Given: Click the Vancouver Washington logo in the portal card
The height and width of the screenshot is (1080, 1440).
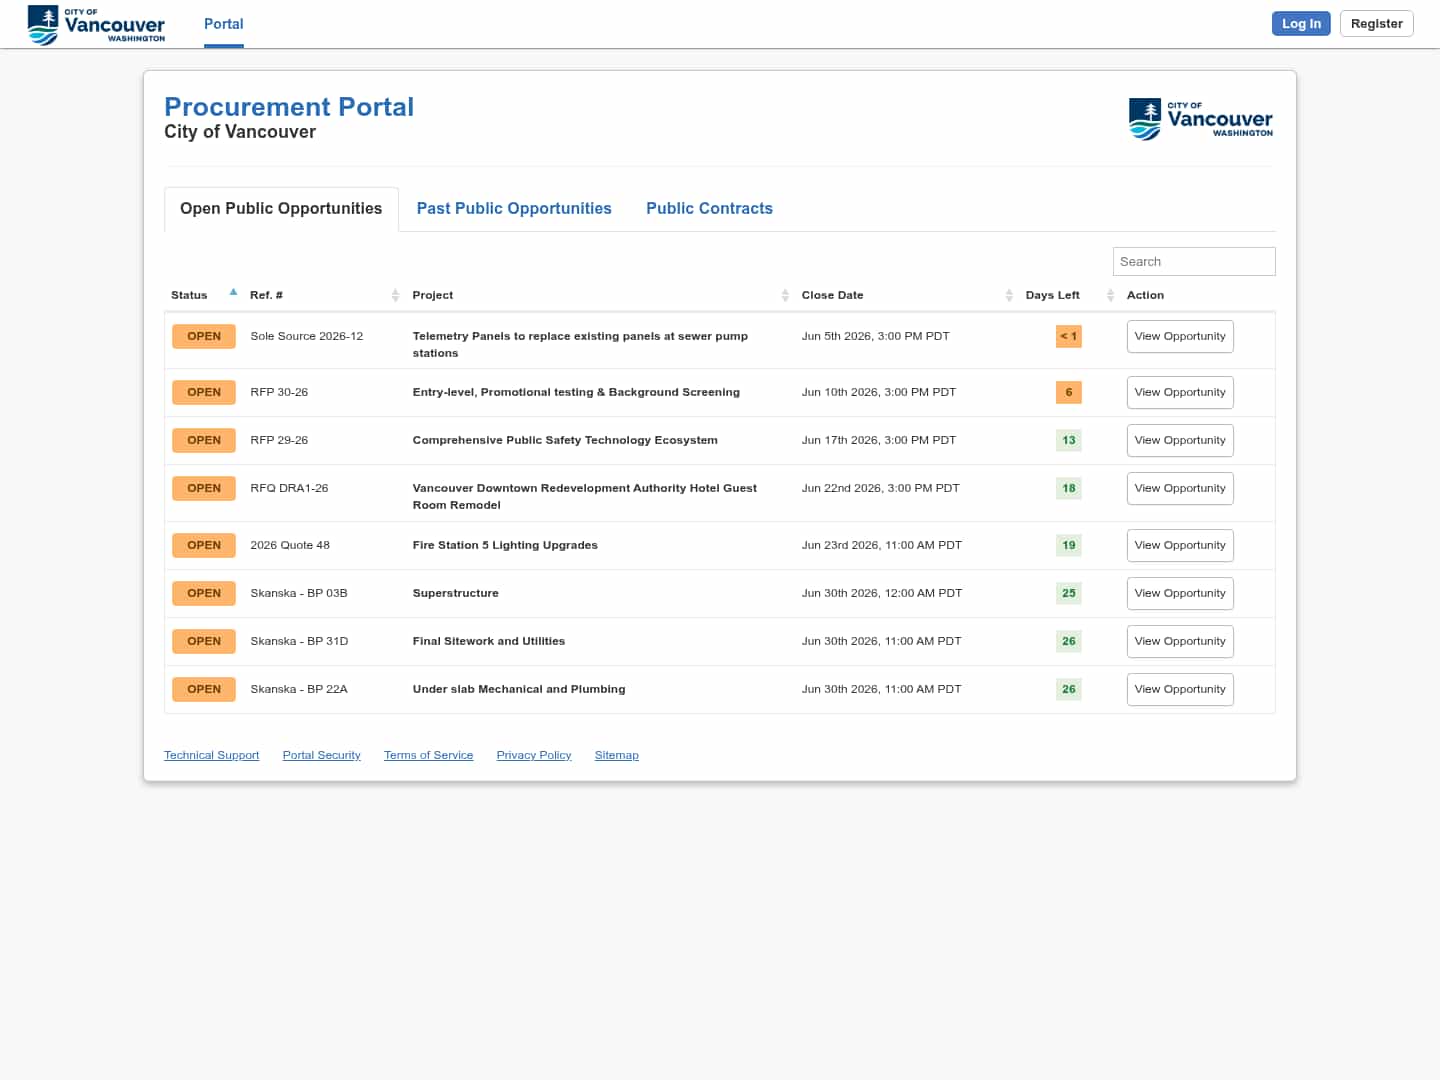Looking at the screenshot, I should coord(1201,119).
